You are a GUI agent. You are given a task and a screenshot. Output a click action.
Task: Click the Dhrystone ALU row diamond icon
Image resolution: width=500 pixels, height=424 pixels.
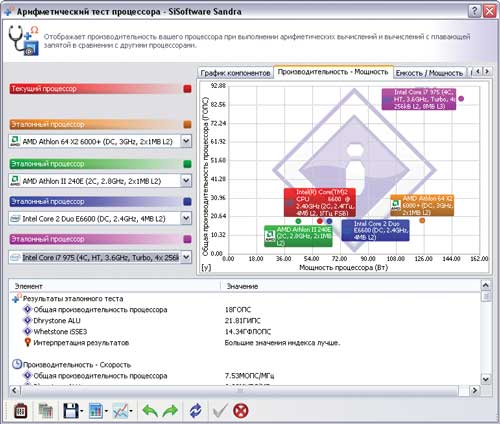tap(27, 320)
